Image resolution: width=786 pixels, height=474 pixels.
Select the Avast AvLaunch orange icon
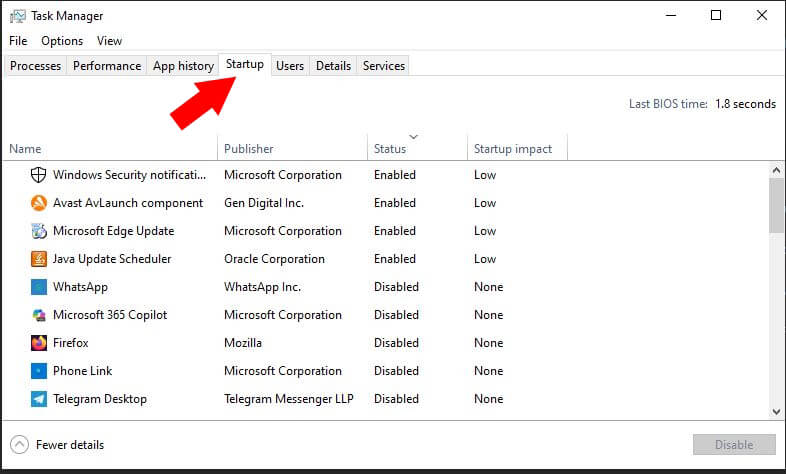tap(39, 203)
